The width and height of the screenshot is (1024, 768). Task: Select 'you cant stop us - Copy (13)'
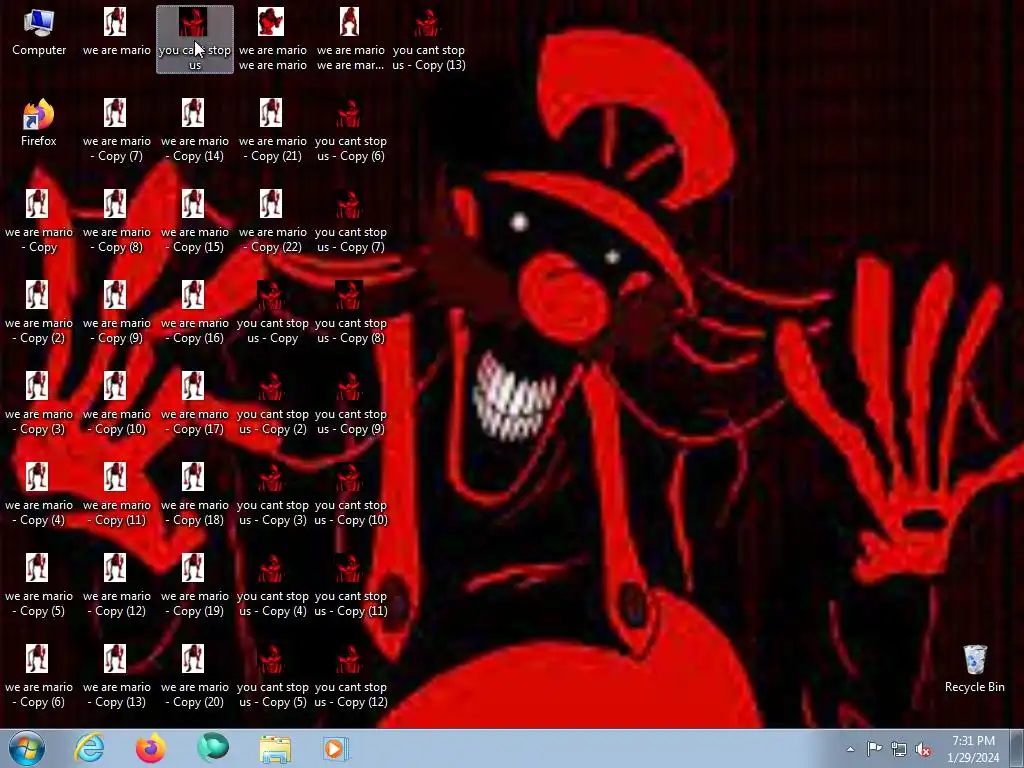click(429, 39)
